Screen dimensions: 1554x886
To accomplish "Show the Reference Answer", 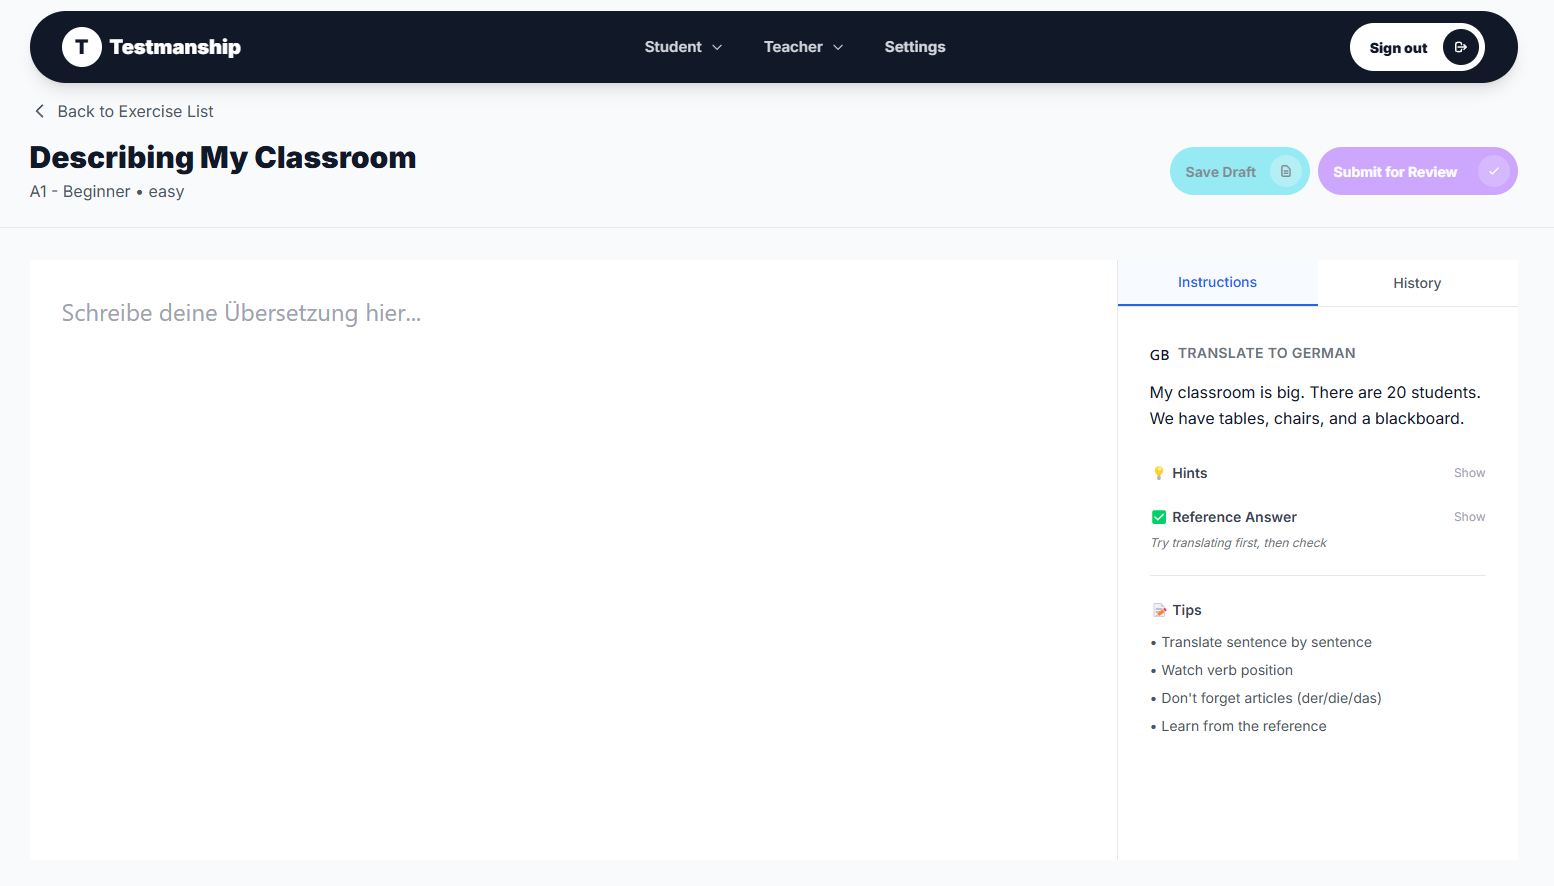I will 1469,517.
